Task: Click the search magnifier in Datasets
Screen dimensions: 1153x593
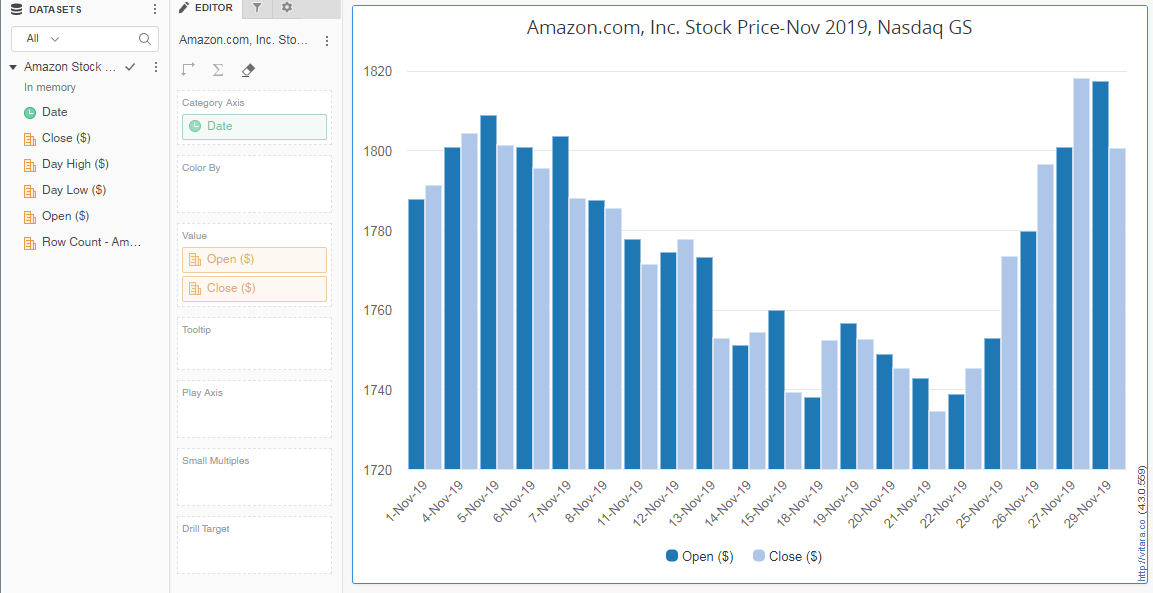Action: (145, 38)
